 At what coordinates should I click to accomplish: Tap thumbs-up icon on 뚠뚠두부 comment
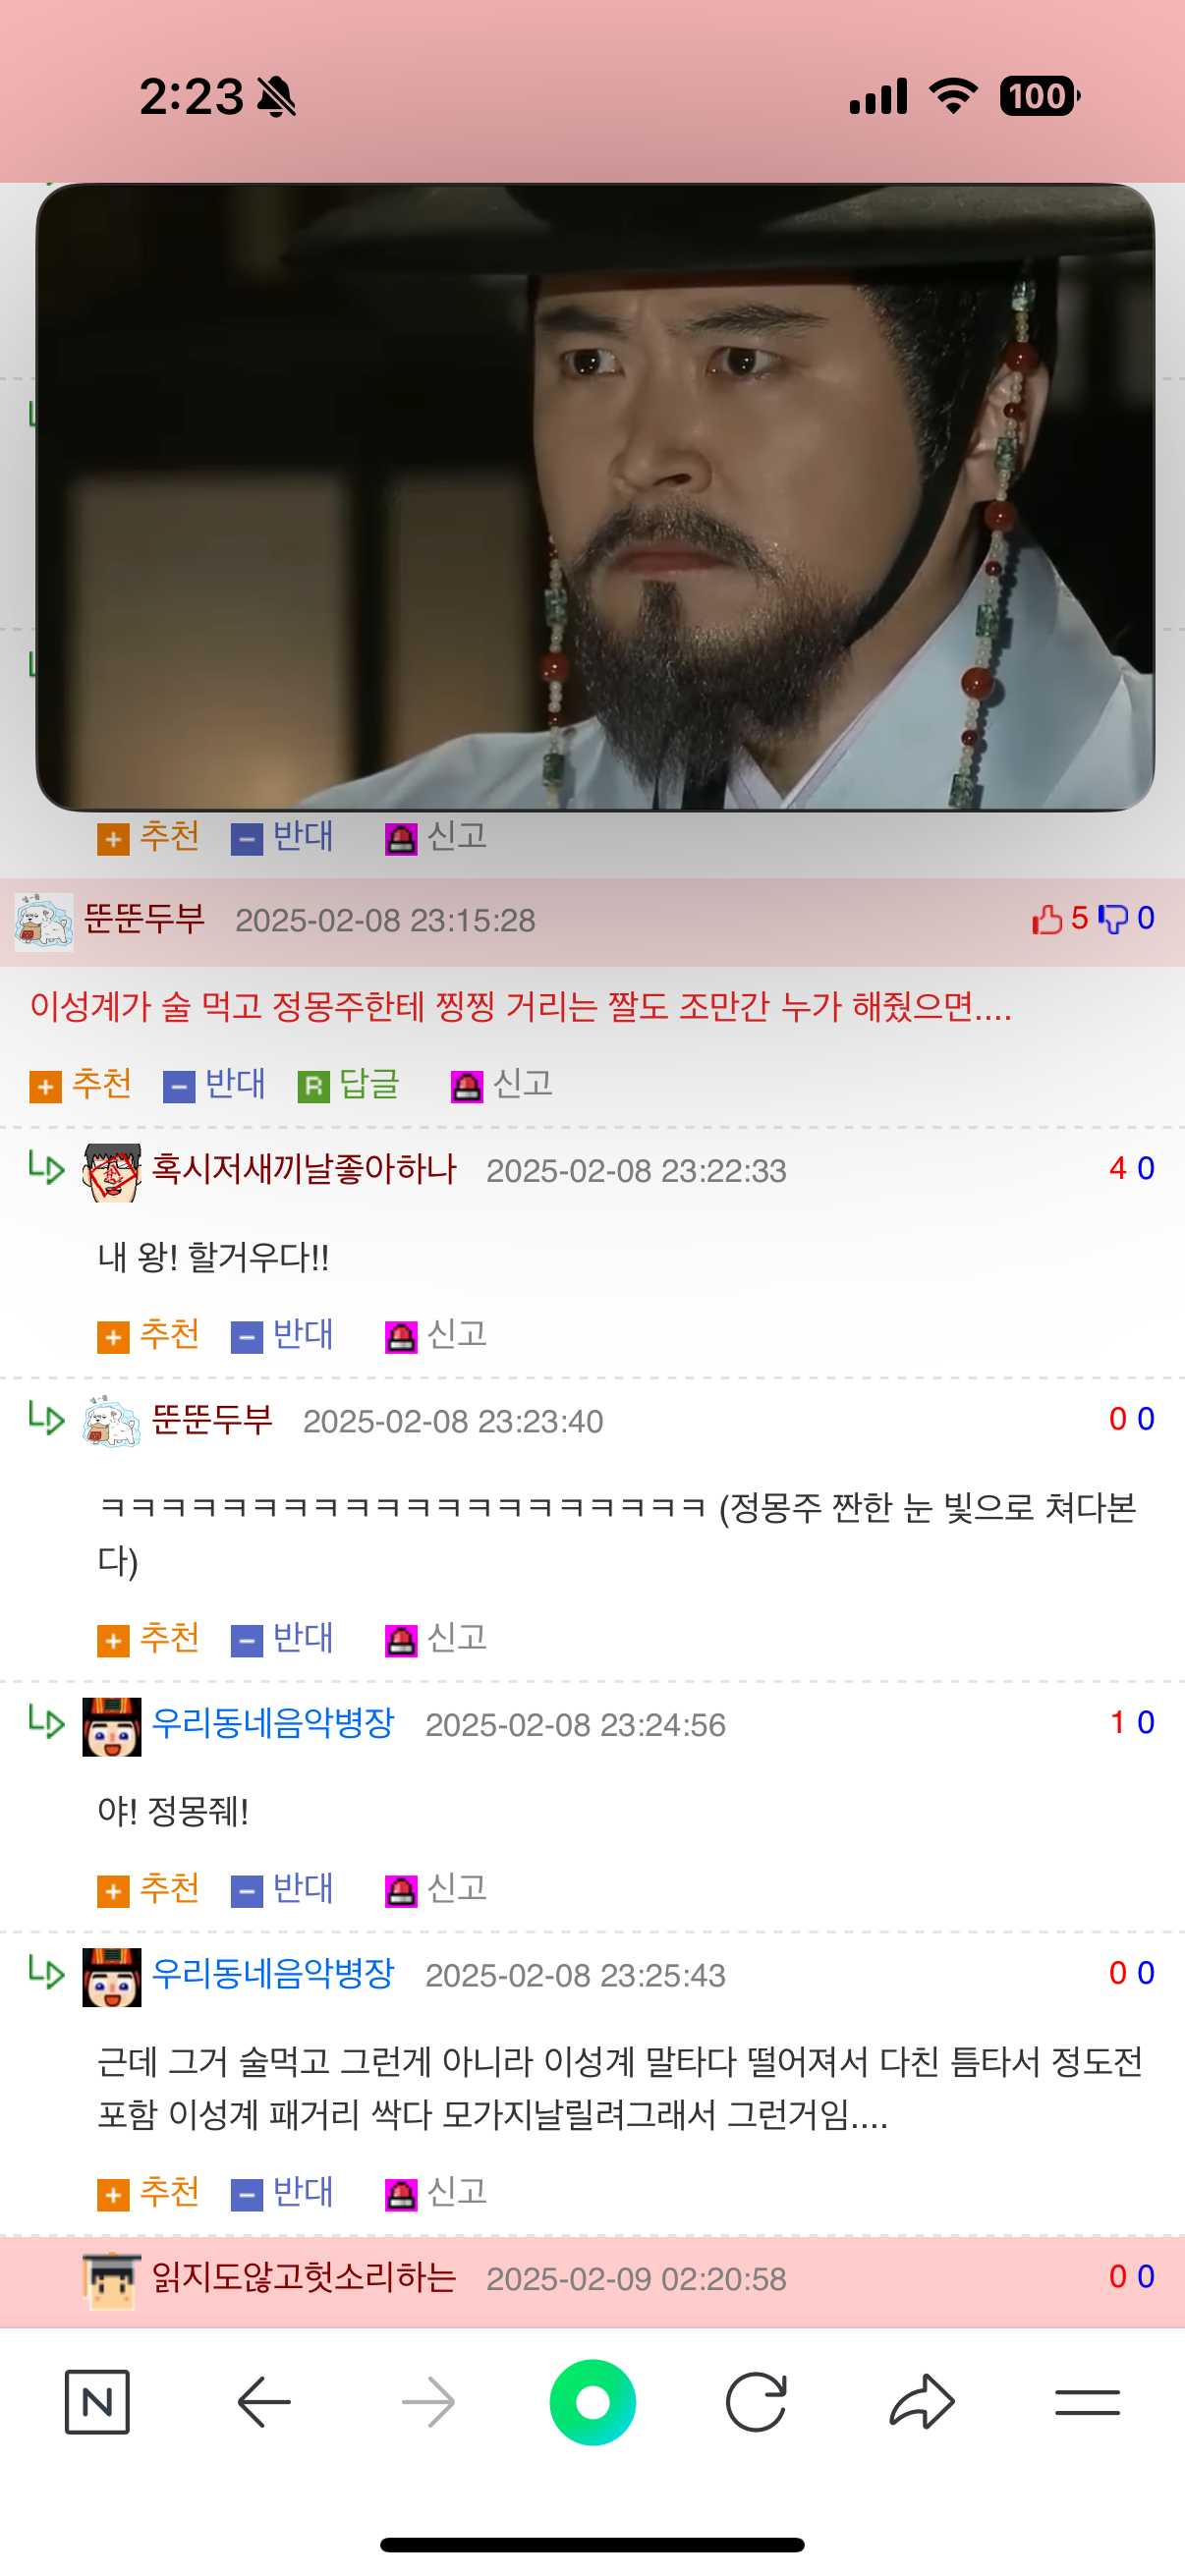pyautogui.click(x=1047, y=918)
